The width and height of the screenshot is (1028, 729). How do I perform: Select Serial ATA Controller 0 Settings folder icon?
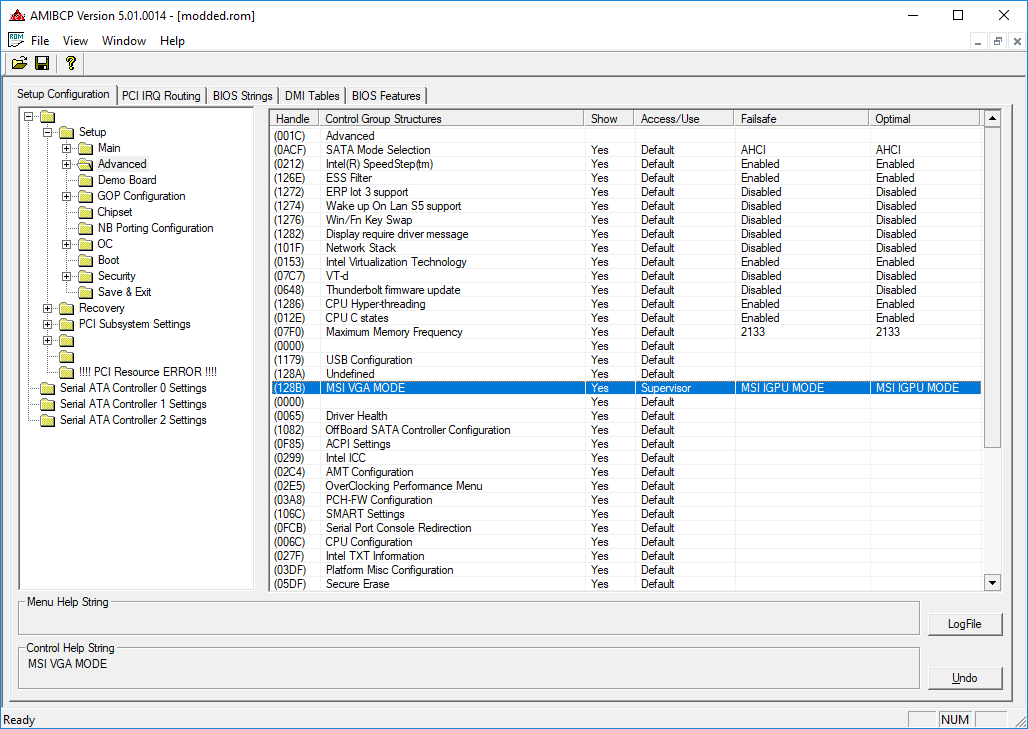click(47, 388)
